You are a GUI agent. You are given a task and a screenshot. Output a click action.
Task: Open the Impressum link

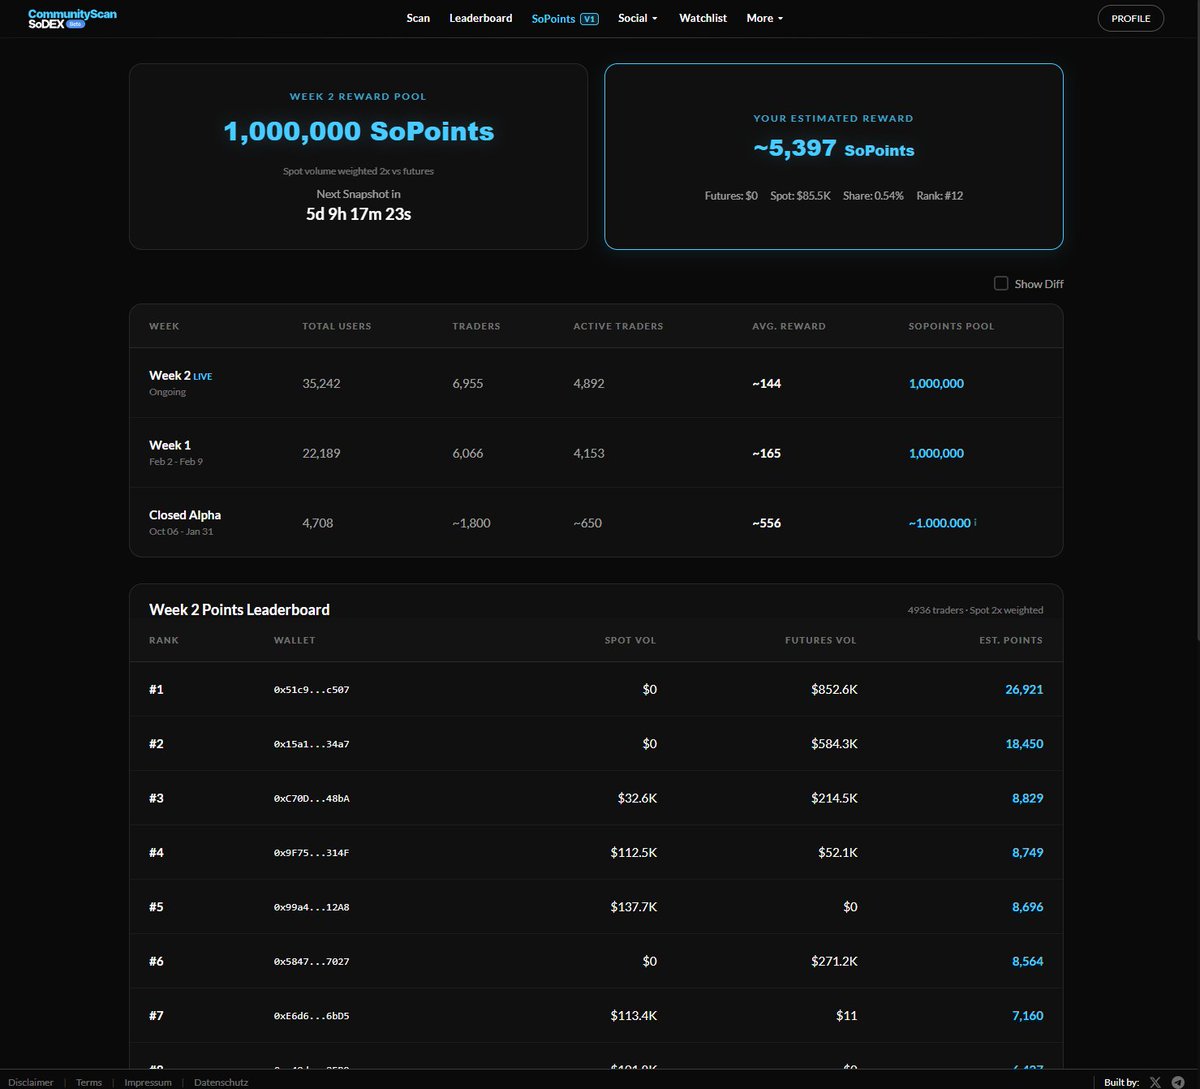coord(148,1082)
